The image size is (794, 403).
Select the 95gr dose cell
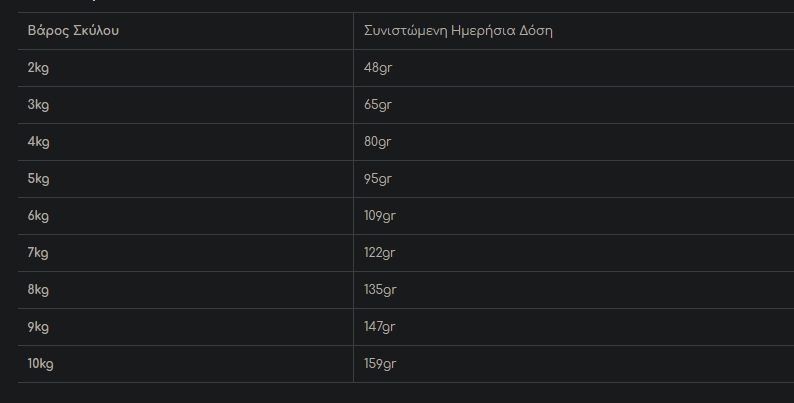(377, 179)
